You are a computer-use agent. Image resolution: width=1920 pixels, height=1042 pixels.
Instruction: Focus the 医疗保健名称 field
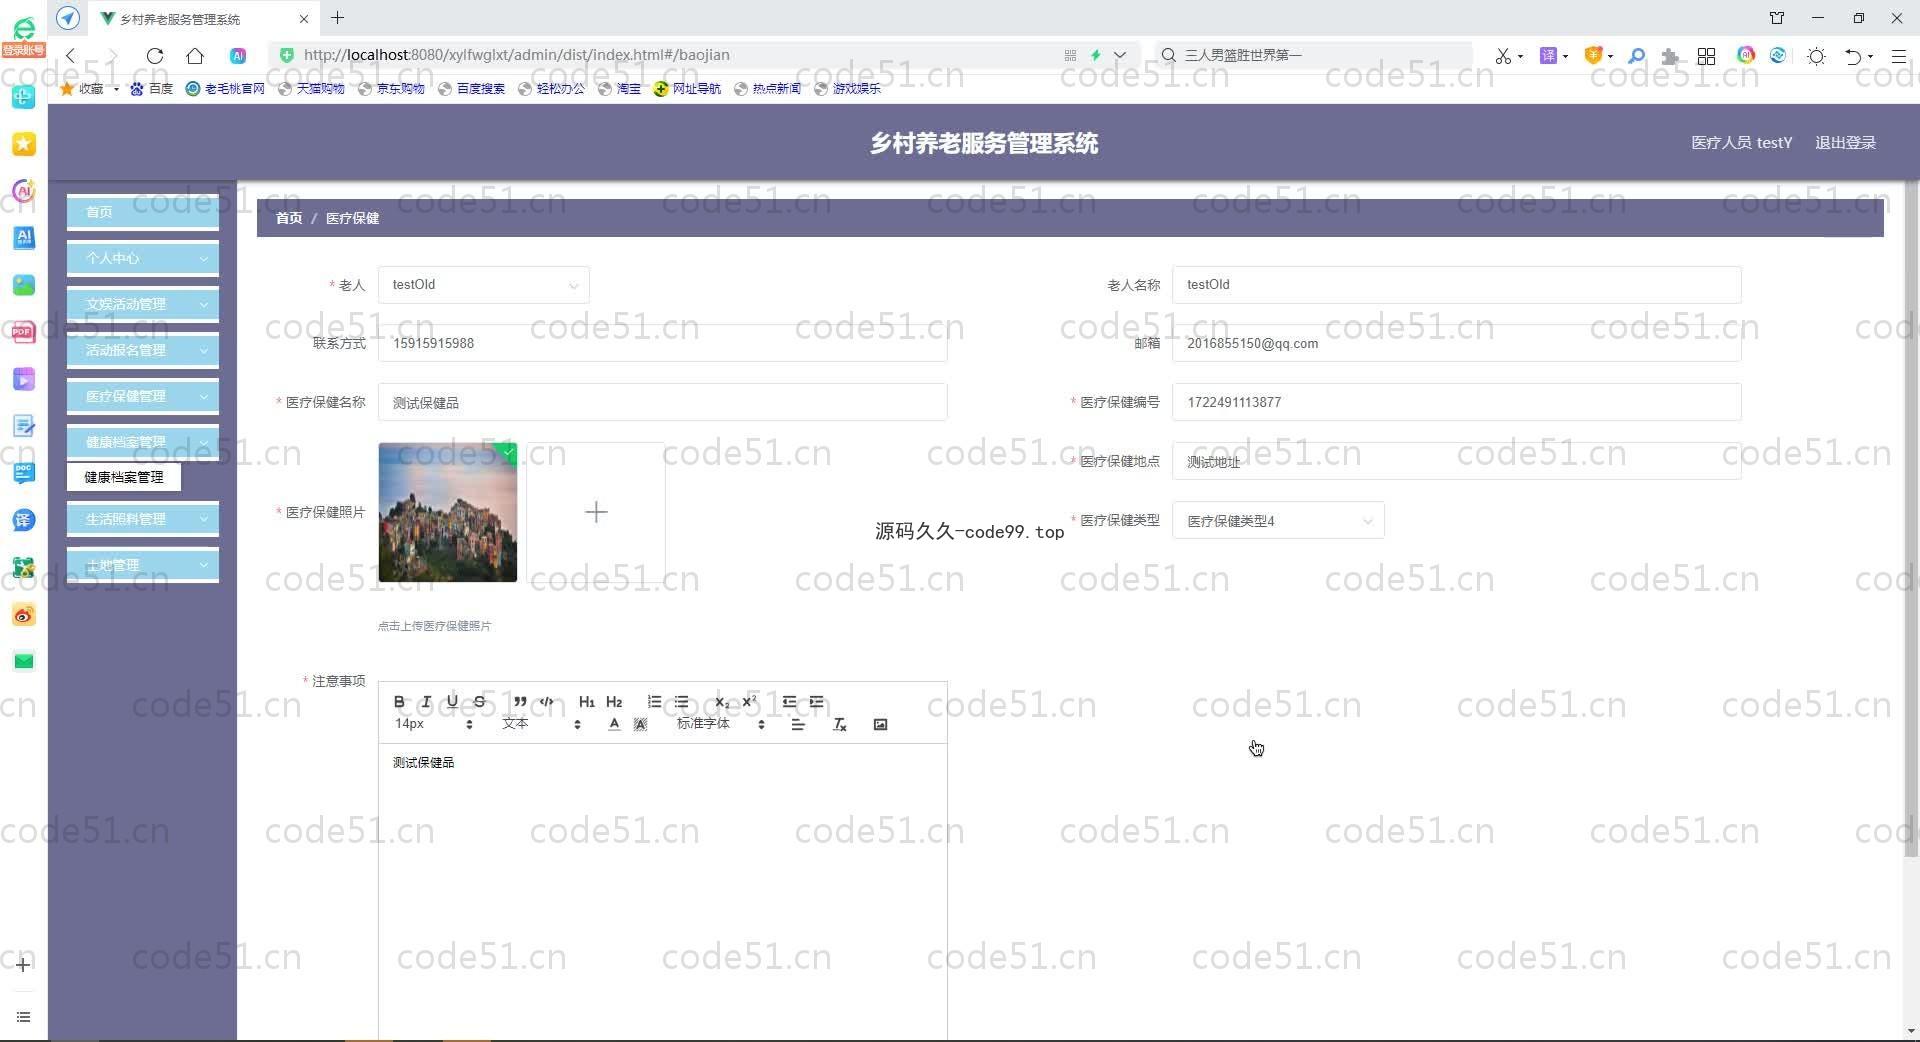click(x=662, y=402)
